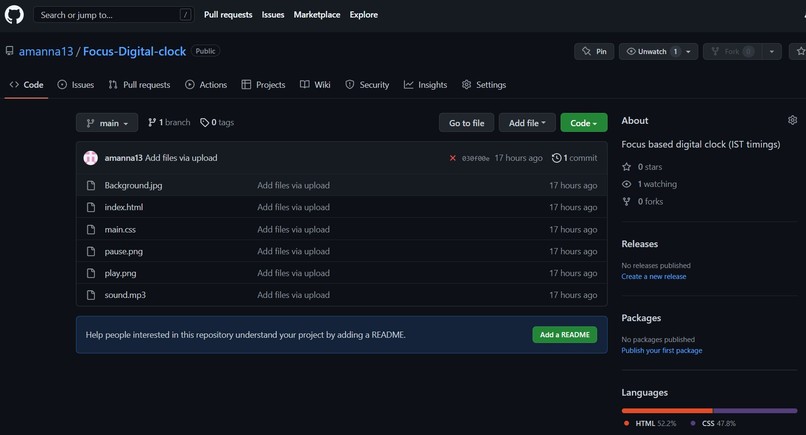Open the repository Pull requests tab
This screenshot has width=806, height=435.
coord(139,85)
